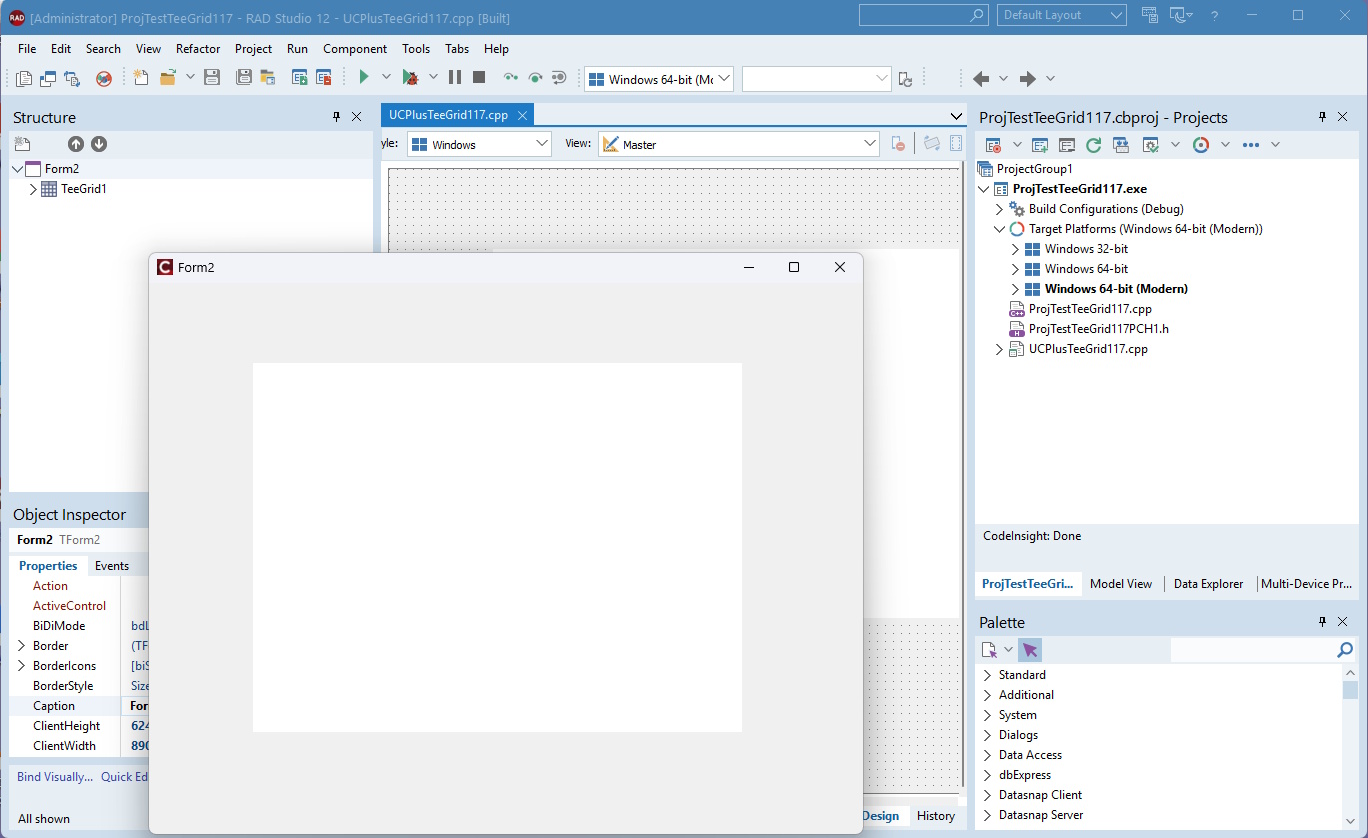Click the Save All icon in the toolbar
This screenshot has height=838, width=1368.
click(x=243, y=77)
